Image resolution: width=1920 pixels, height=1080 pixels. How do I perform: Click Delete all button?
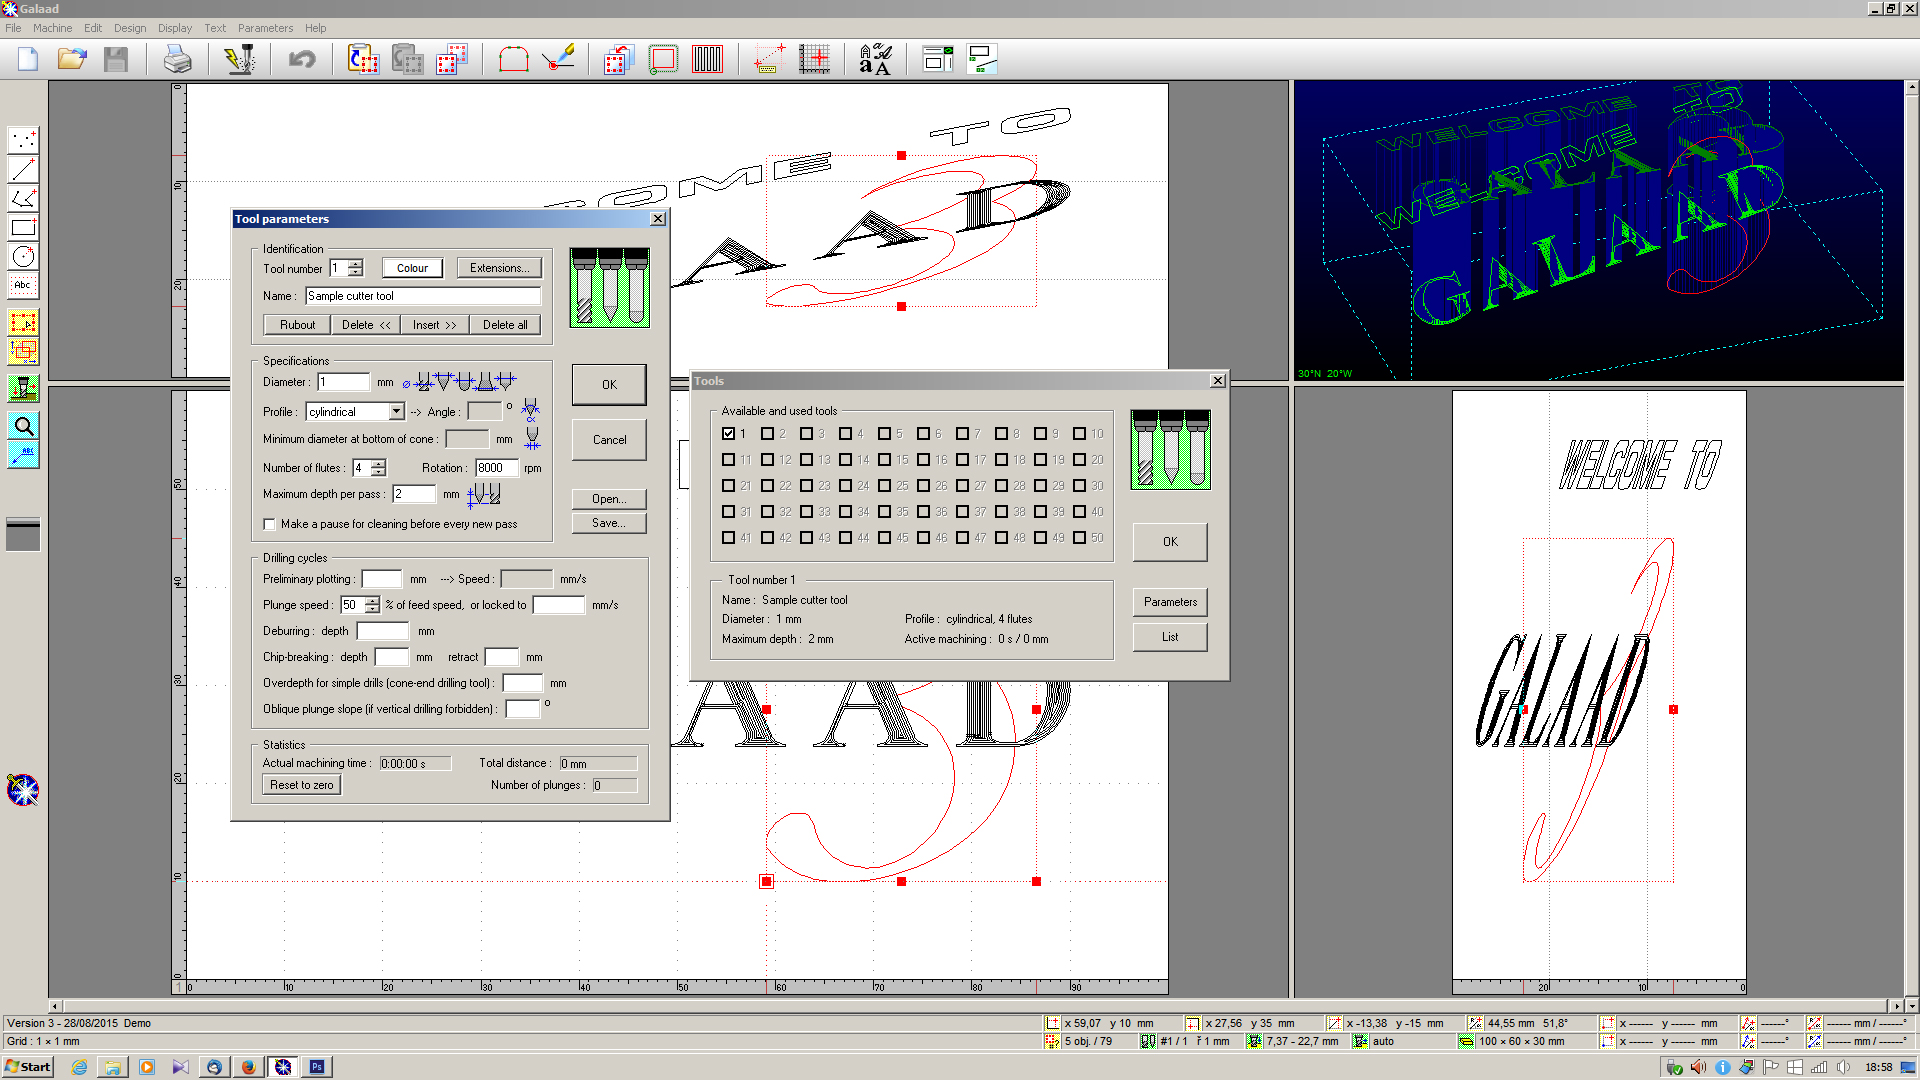[505, 325]
